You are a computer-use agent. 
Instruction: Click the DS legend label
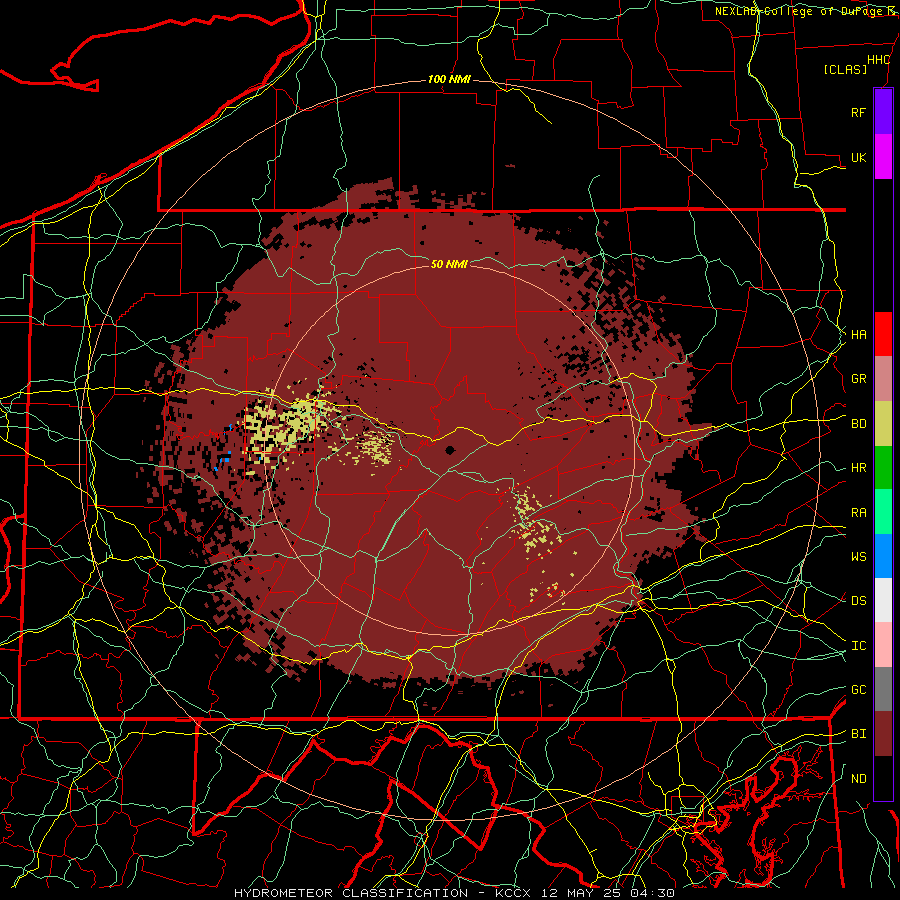pos(858,600)
